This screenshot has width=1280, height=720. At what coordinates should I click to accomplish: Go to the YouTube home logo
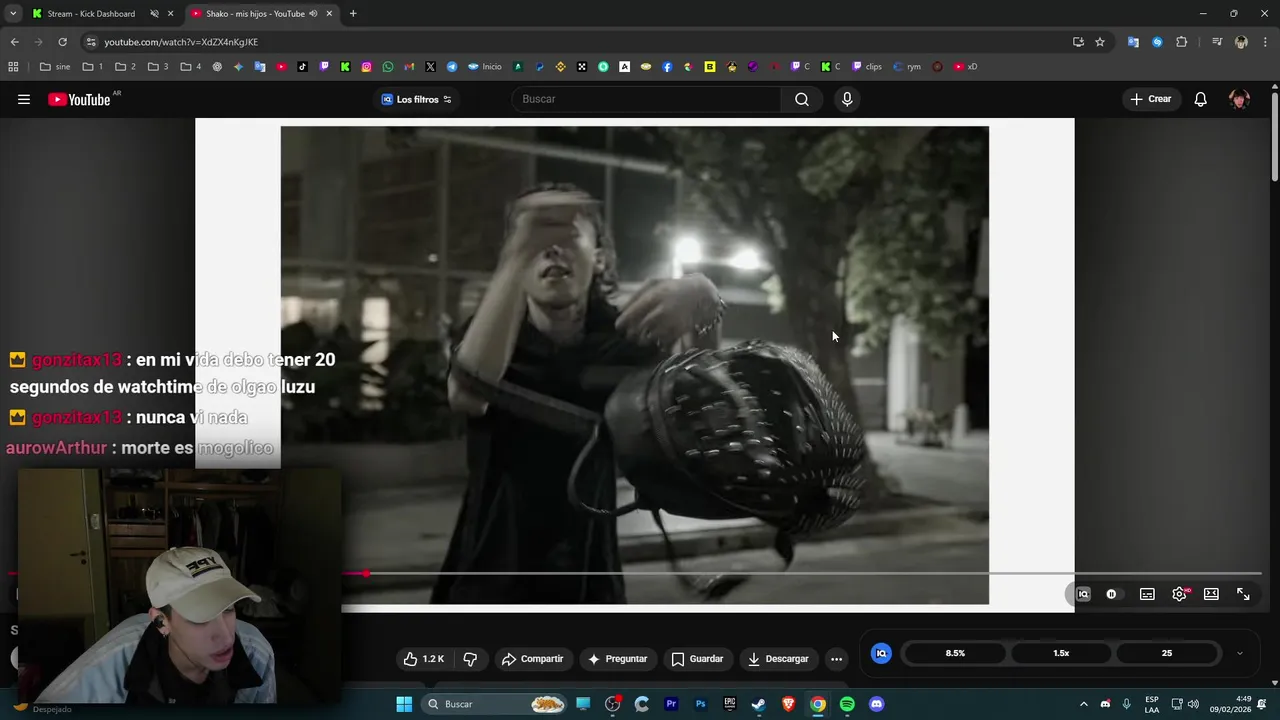[79, 99]
